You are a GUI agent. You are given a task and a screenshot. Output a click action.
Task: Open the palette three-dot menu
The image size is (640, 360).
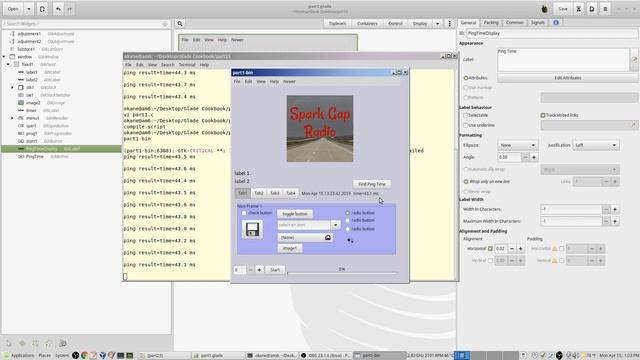pos(449,24)
